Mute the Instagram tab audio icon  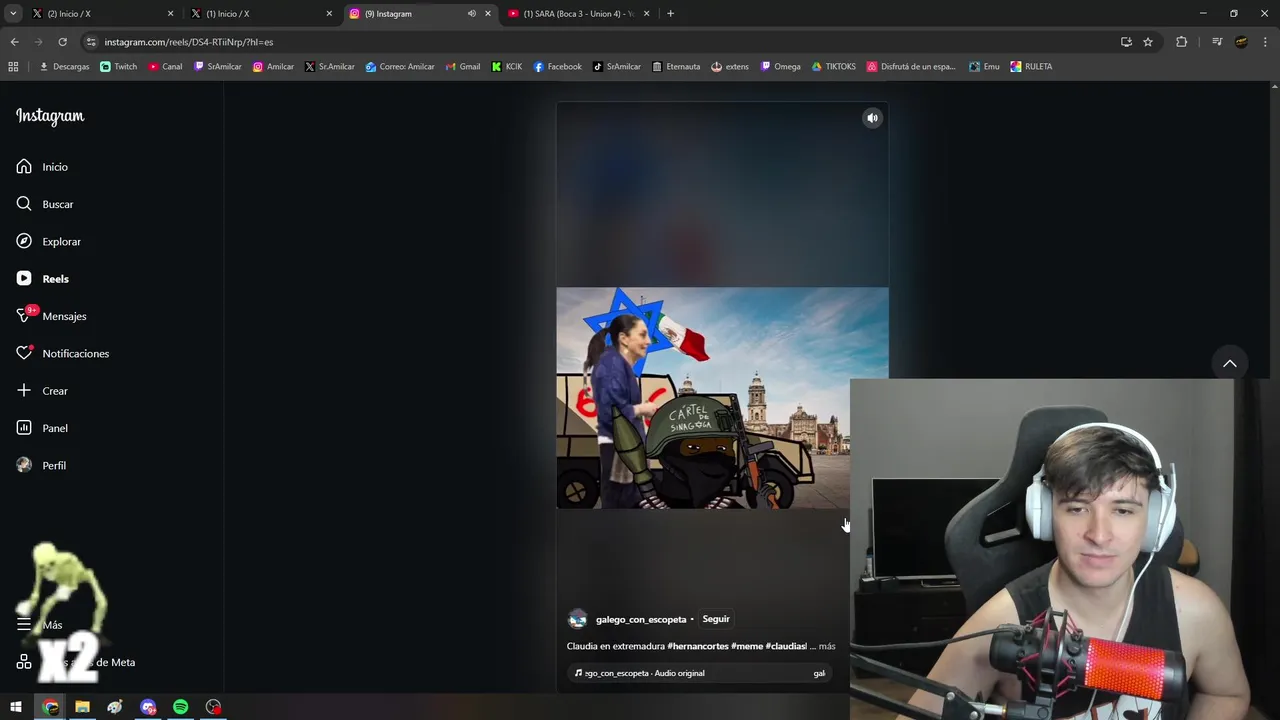(x=472, y=13)
